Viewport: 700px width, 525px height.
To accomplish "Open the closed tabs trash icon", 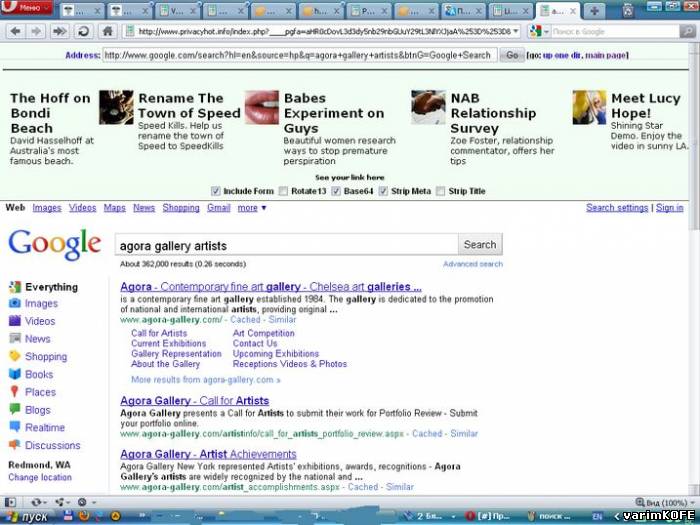I will (x=628, y=11).
